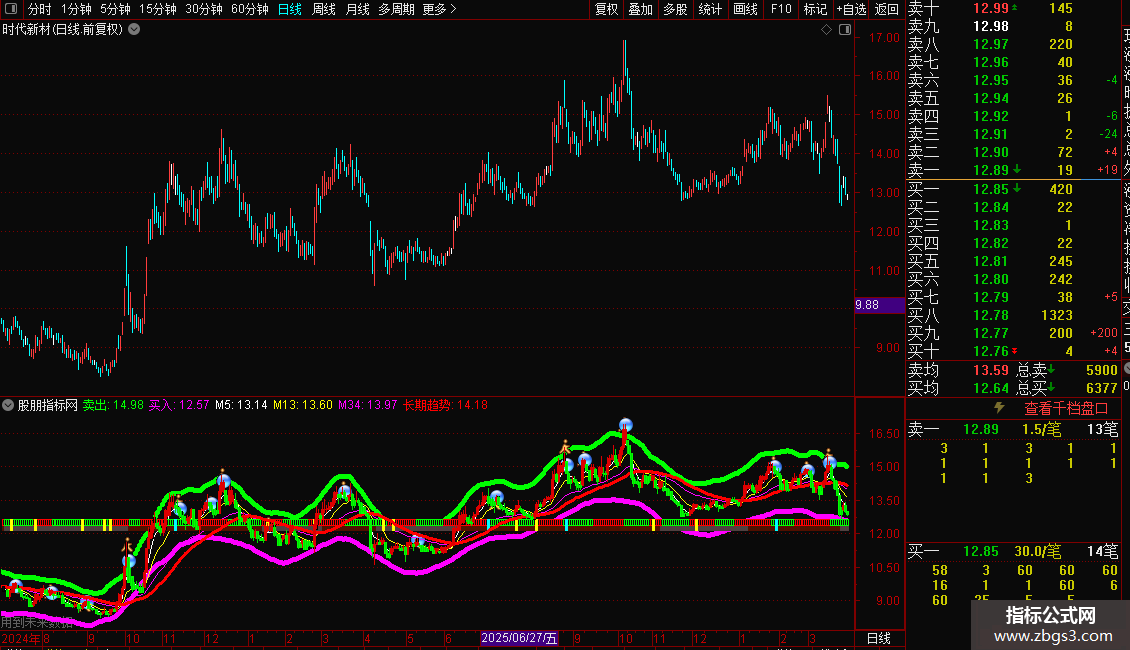Switch to 15分钟 period
This screenshot has width=1130, height=650.
(x=158, y=9)
